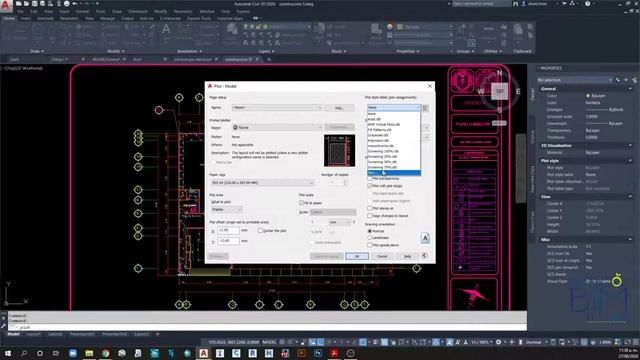
Task: Collapse the 3D Visualization section
Action: click(630, 145)
